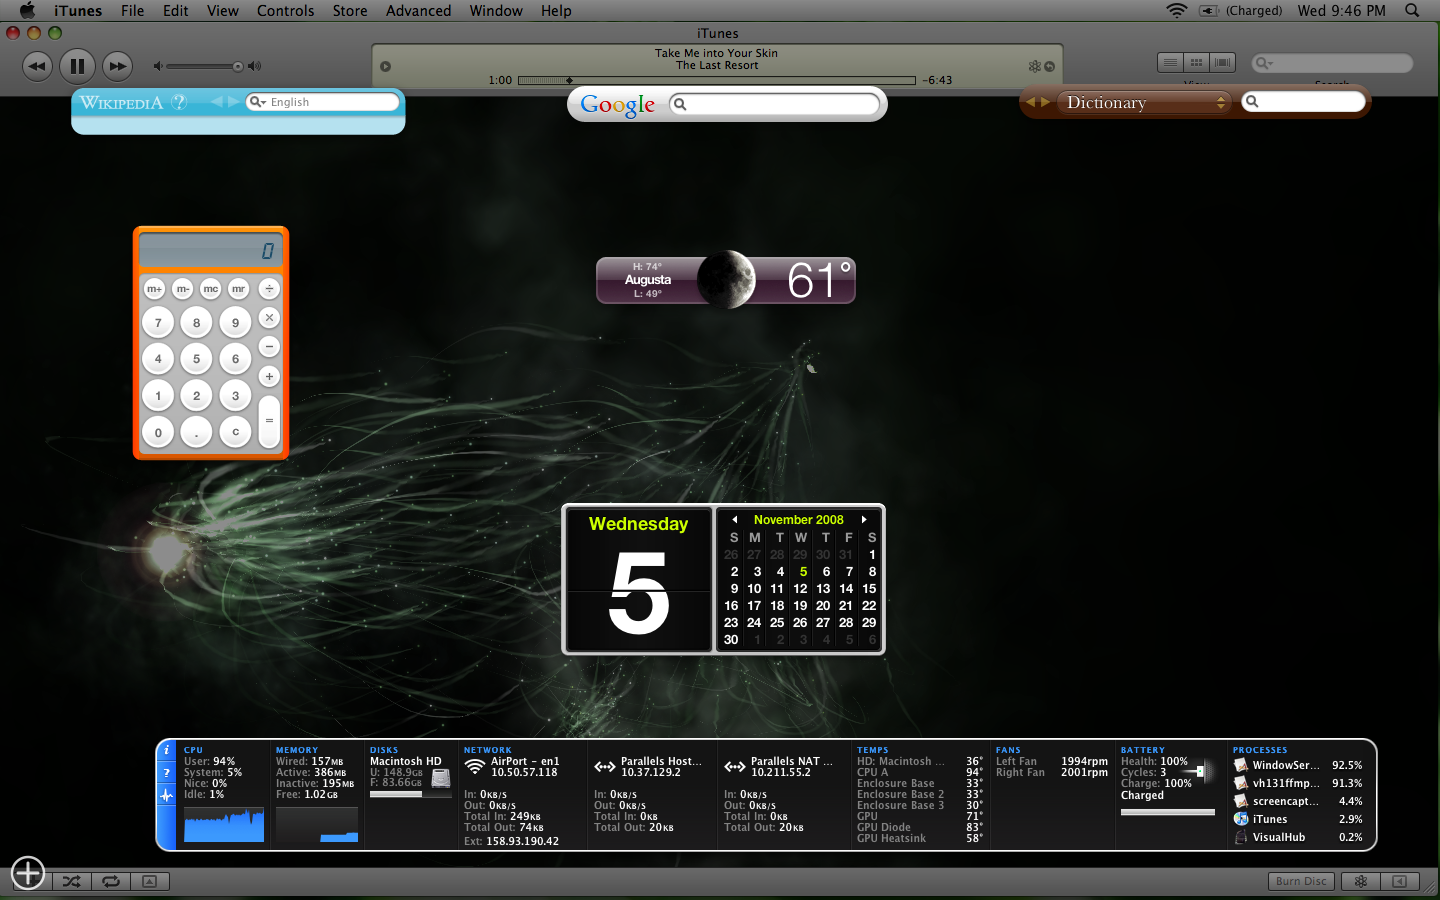Open Wikipedia search language dropdown
This screenshot has height=900, width=1440.
pos(258,102)
